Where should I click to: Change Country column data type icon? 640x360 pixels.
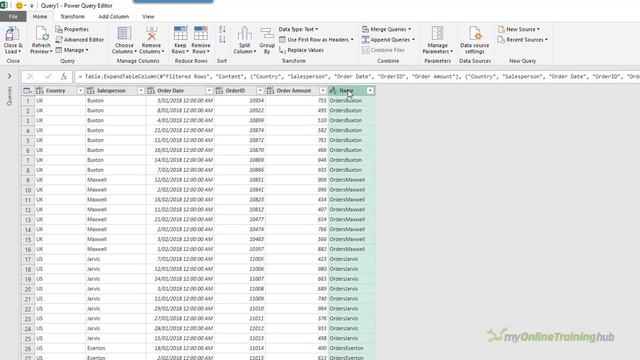tap(40, 91)
